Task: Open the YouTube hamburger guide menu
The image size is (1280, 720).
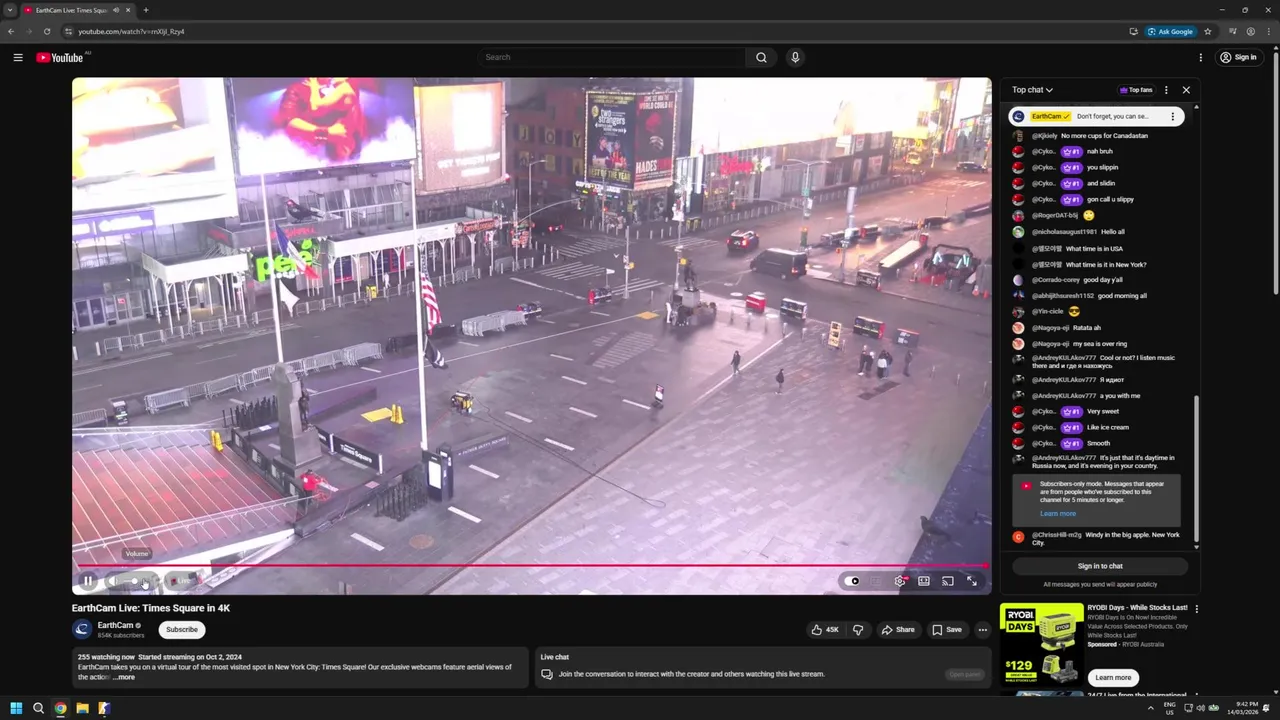Action: [x=18, y=57]
